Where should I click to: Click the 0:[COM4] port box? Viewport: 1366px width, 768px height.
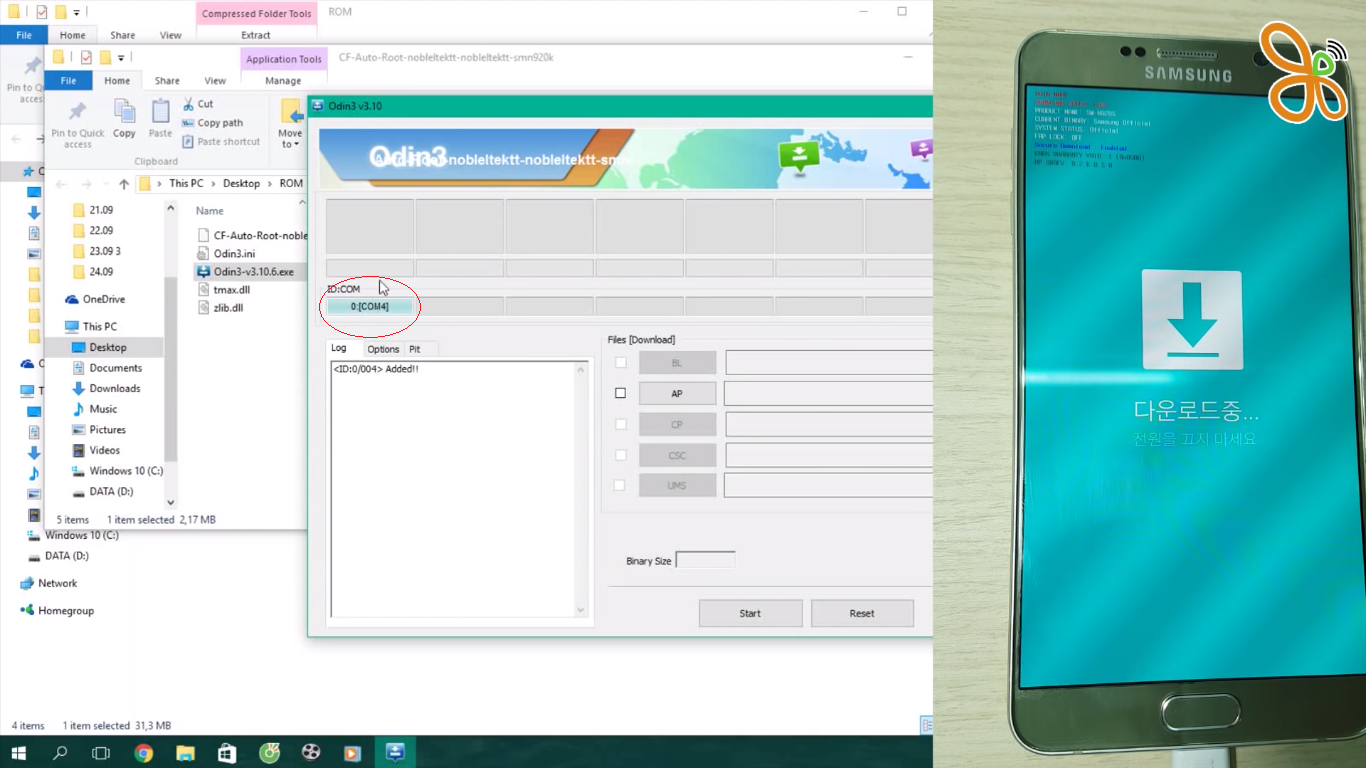(x=370, y=306)
